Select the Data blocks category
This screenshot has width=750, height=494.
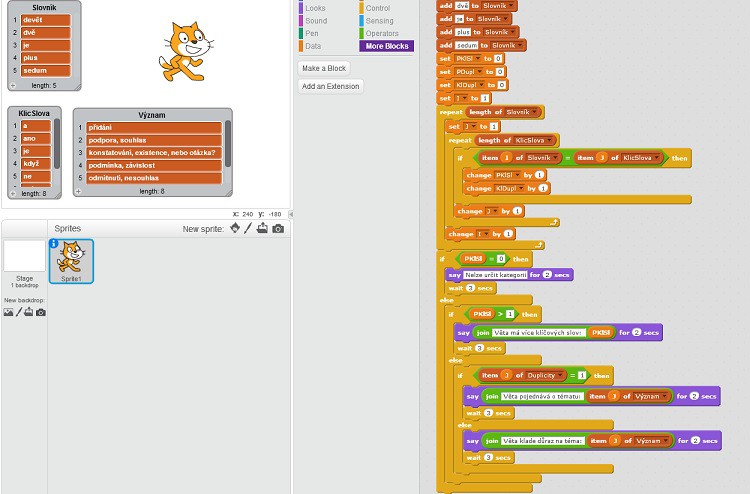click(x=314, y=46)
